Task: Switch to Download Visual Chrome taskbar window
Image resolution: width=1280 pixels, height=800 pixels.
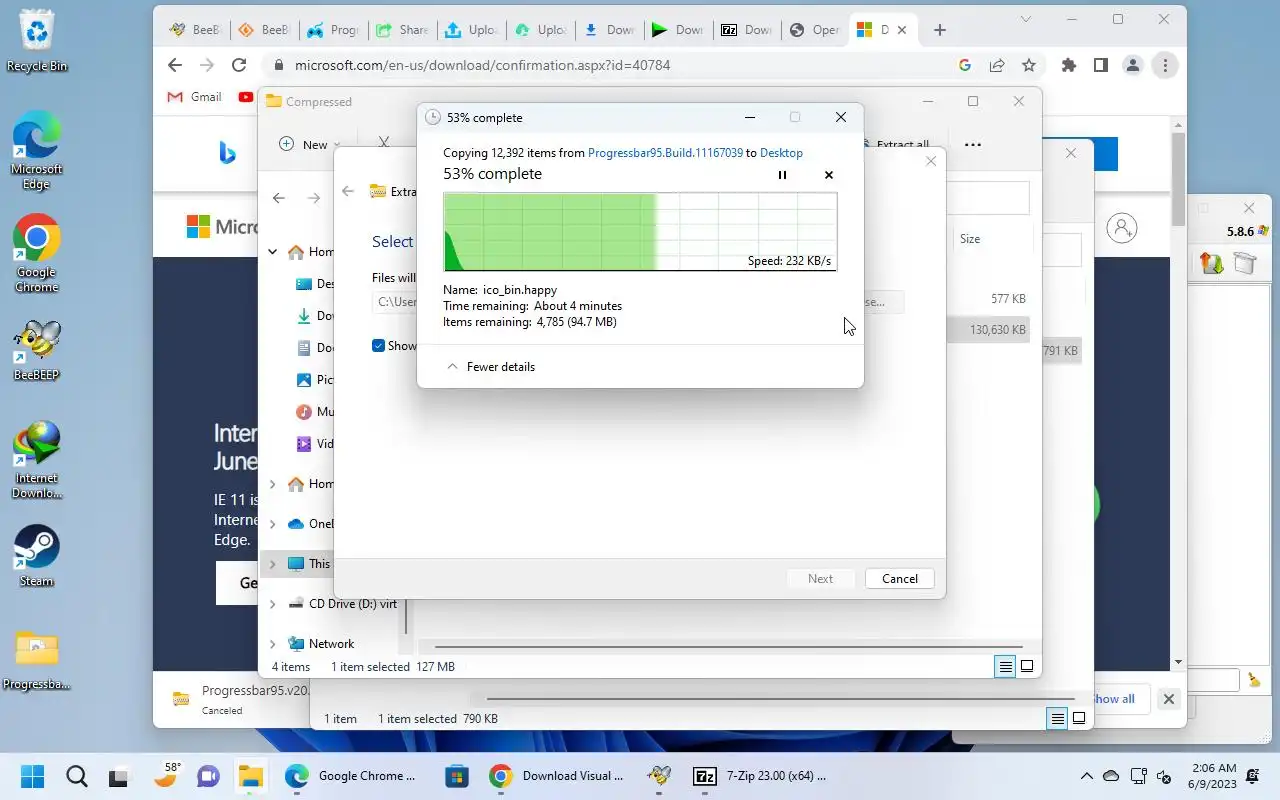Action: point(558,776)
